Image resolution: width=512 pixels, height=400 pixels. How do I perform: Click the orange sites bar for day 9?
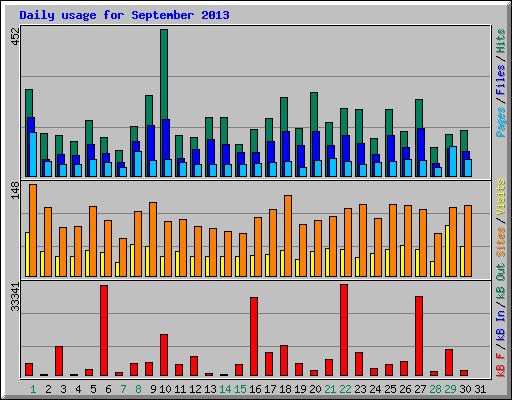(153, 239)
